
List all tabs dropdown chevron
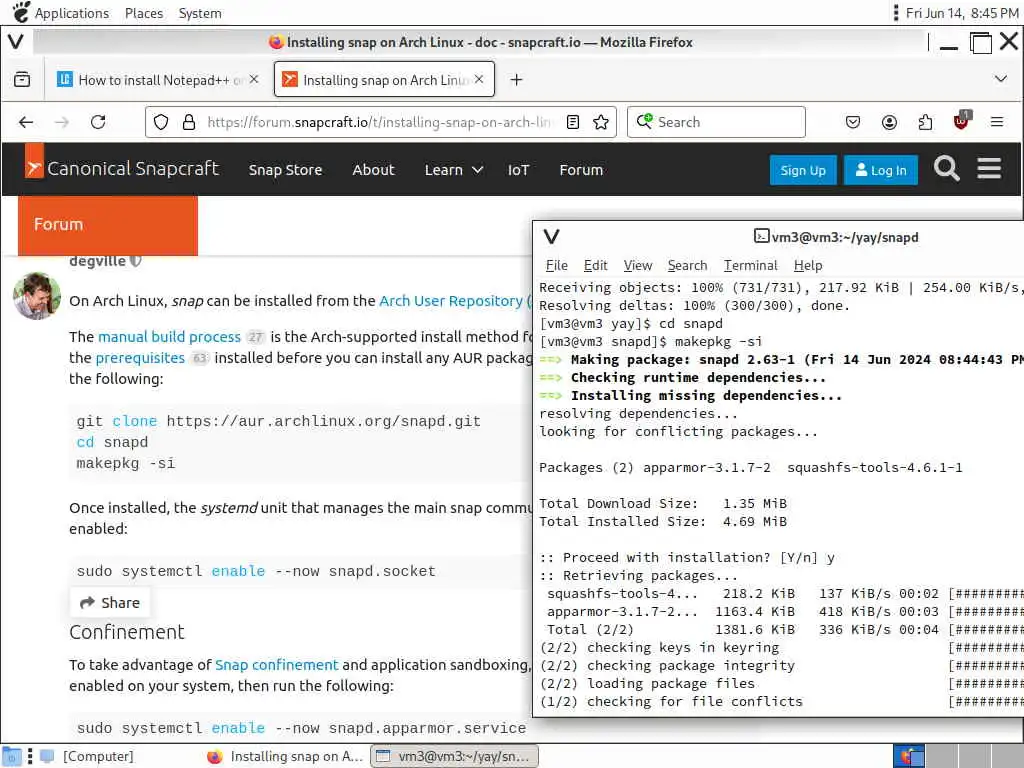point(1000,79)
